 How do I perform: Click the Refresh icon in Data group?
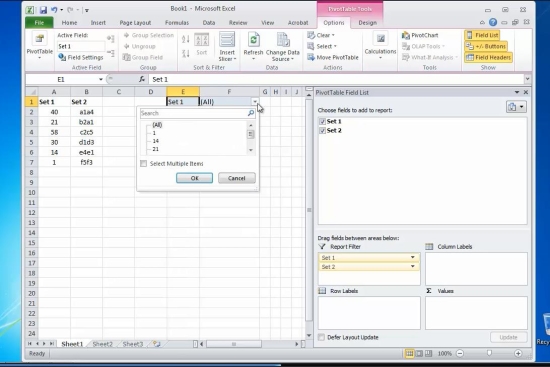(253, 40)
